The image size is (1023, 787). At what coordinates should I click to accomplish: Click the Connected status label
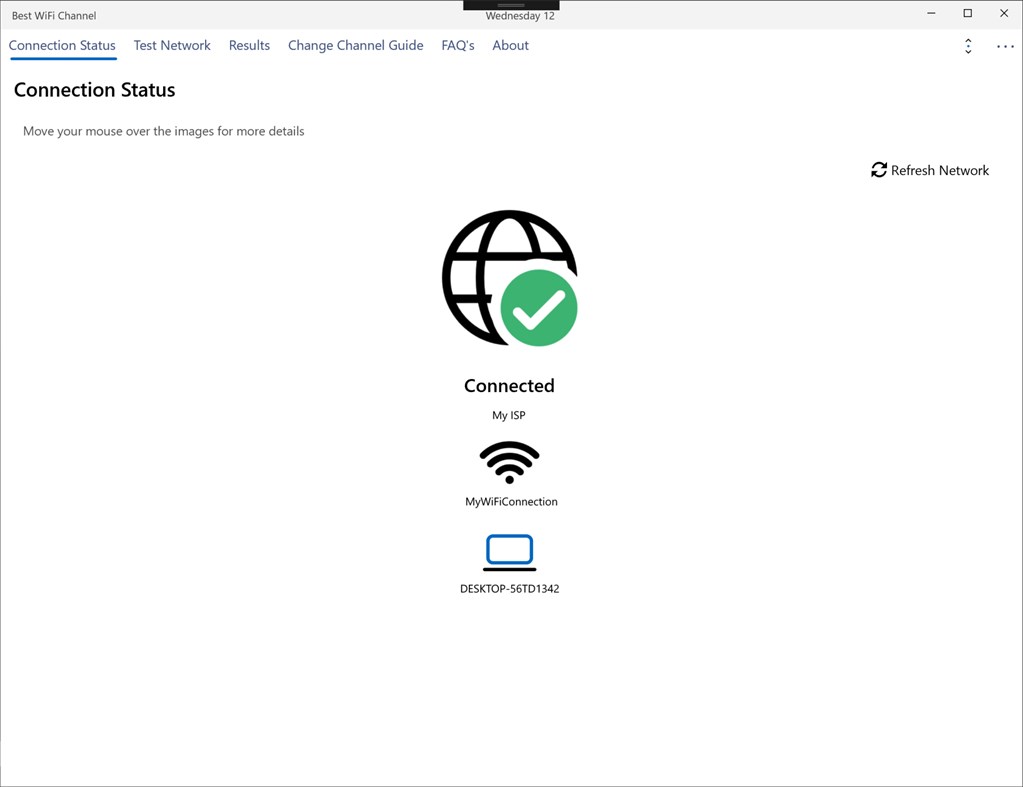509,385
